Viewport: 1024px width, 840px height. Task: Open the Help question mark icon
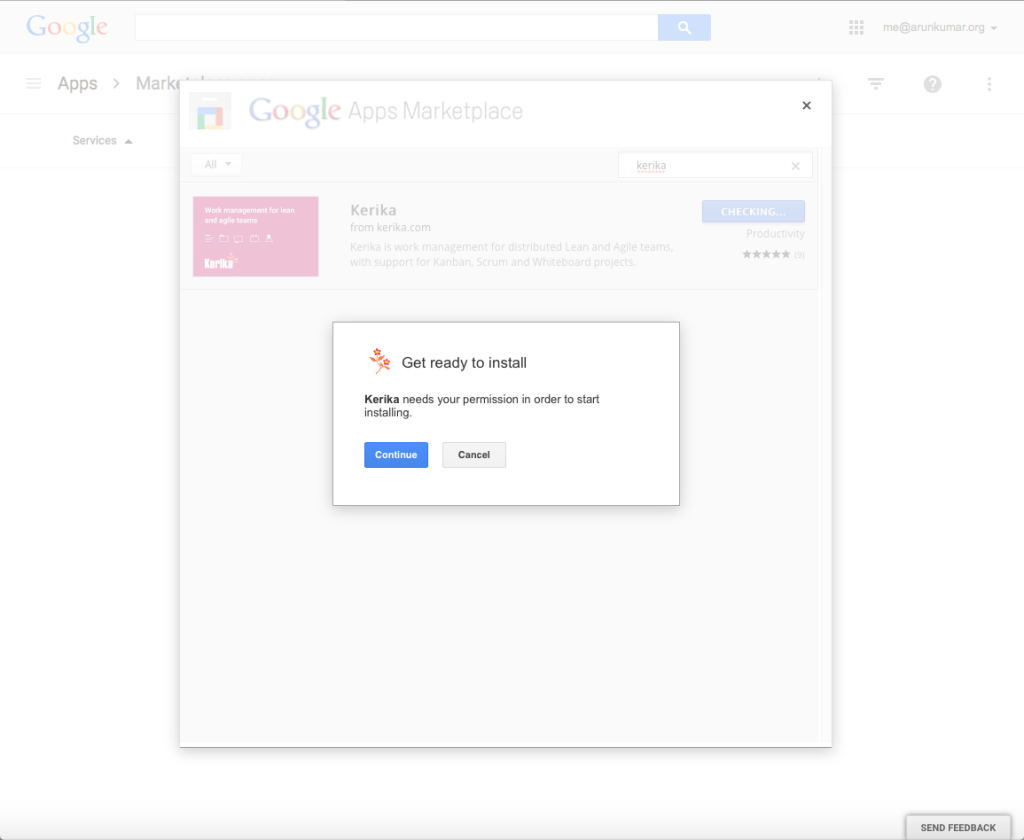click(933, 84)
